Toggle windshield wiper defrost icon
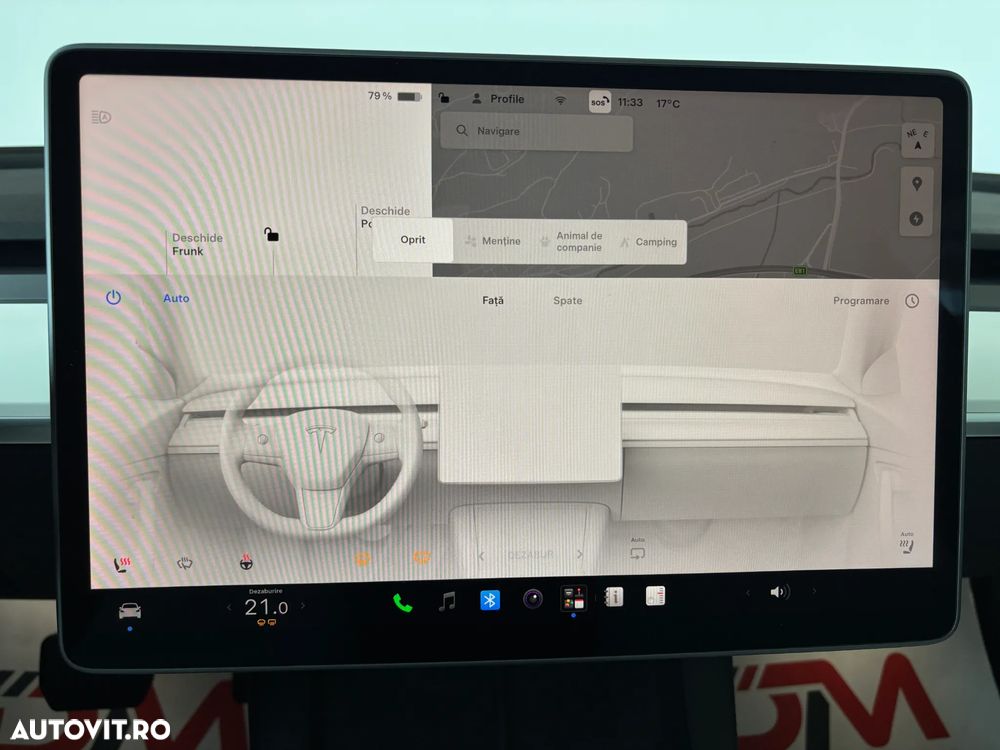The height and width of the screenshot is (750, 1000). [x=184, y=563]
